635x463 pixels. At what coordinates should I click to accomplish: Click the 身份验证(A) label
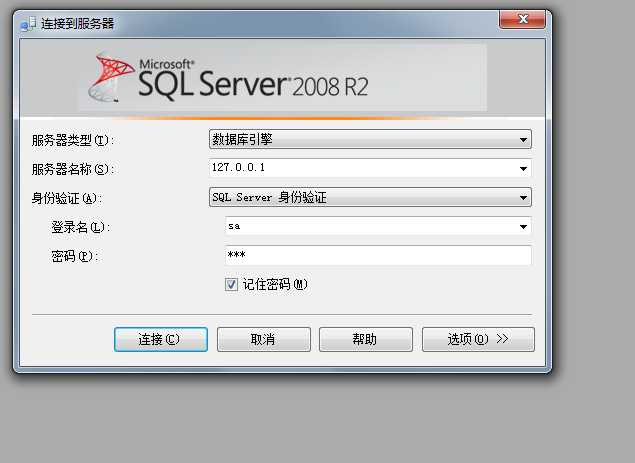66,198
